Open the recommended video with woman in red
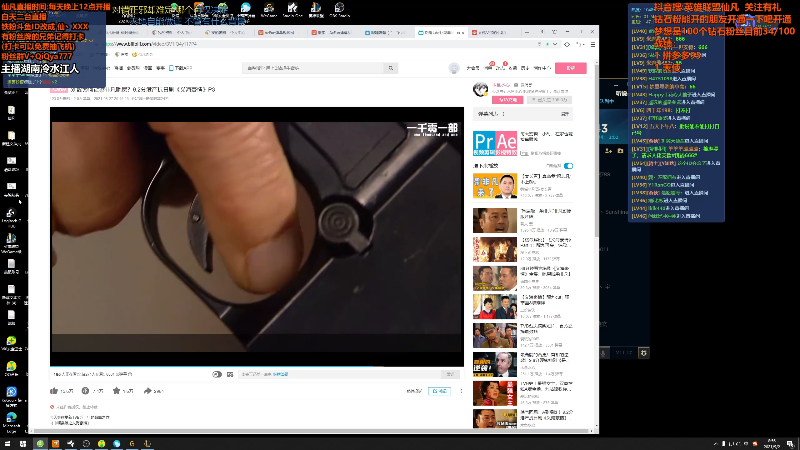The image size is (800, 450). coord(495,393)
